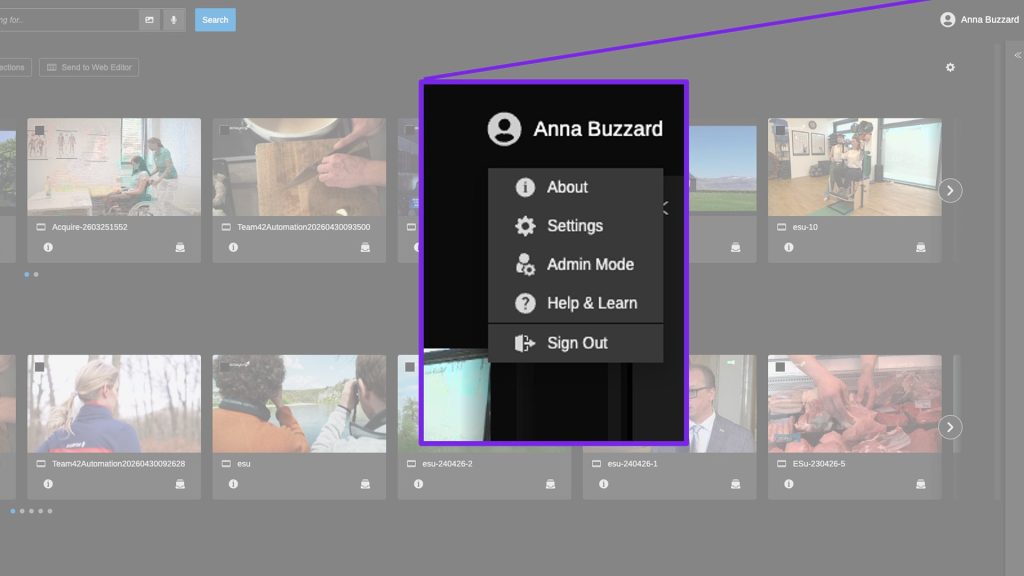
Task: Activate the microphone voice search icon
Action: coord(174,20)
